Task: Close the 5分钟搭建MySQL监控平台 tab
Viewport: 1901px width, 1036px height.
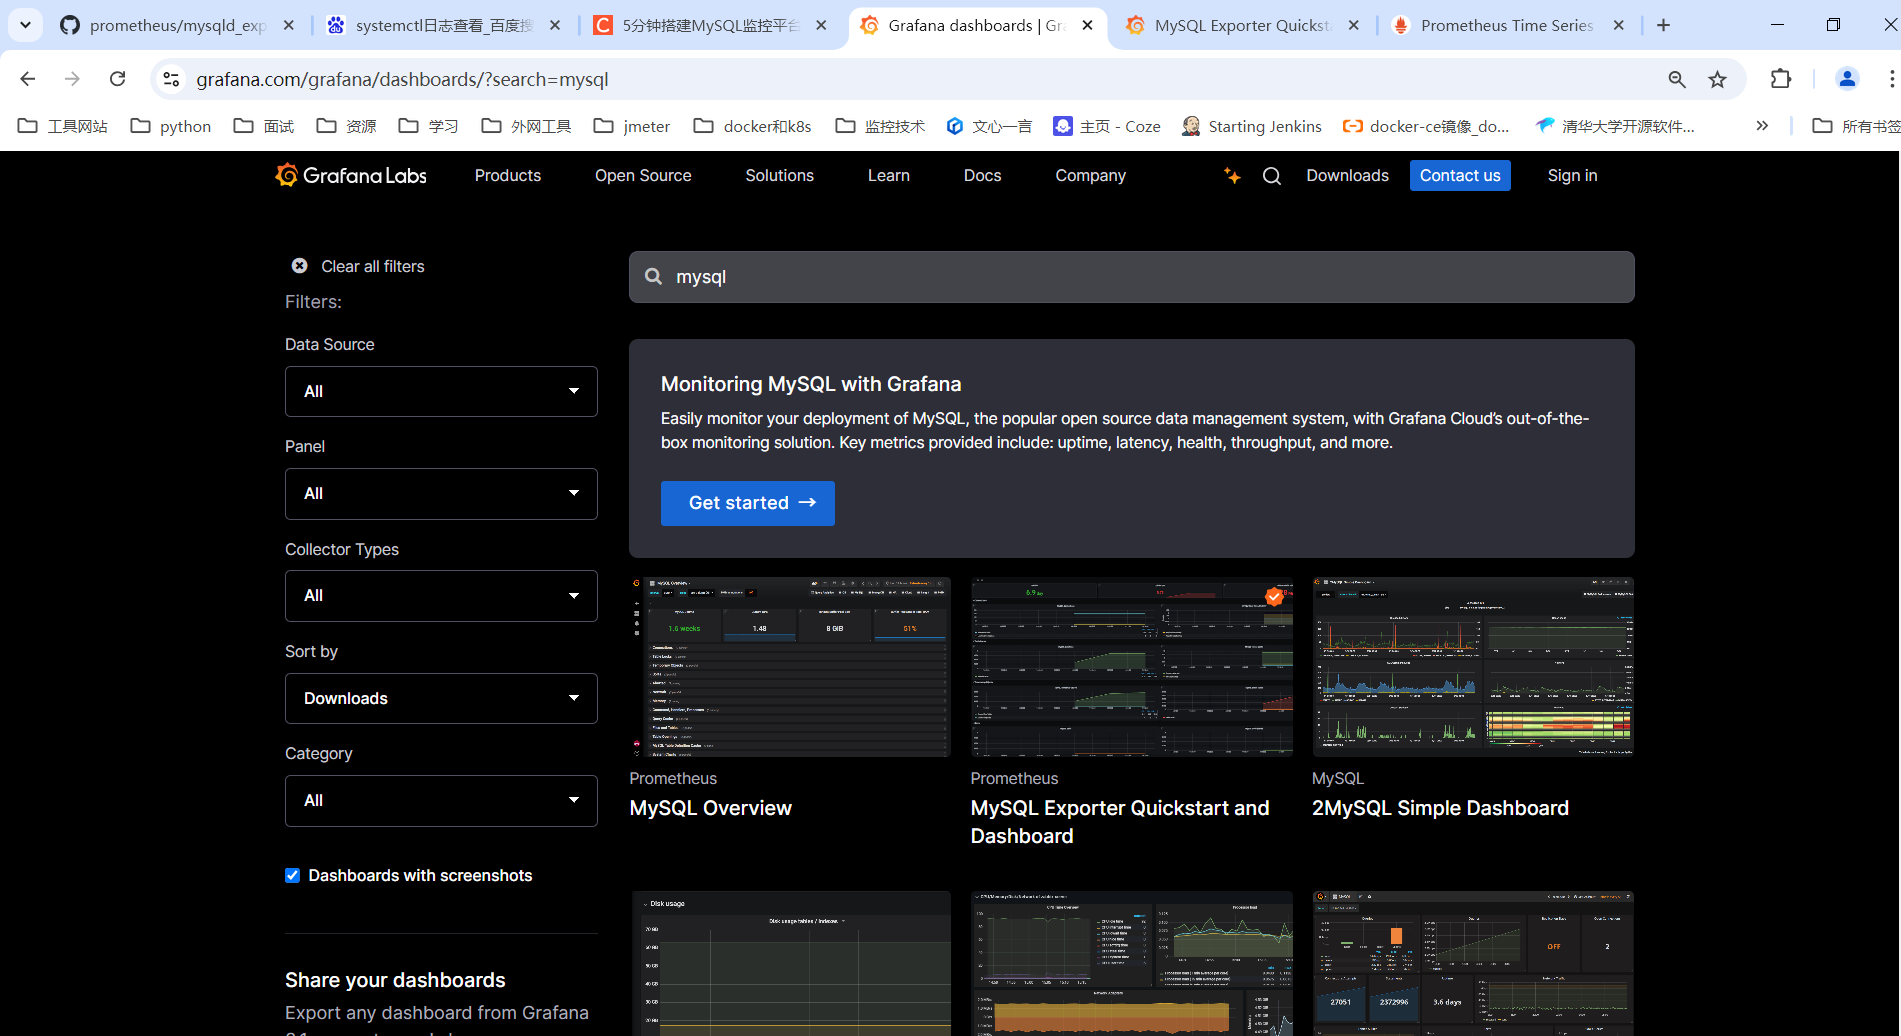Action: pyautogui.click(x=821, y=25)
